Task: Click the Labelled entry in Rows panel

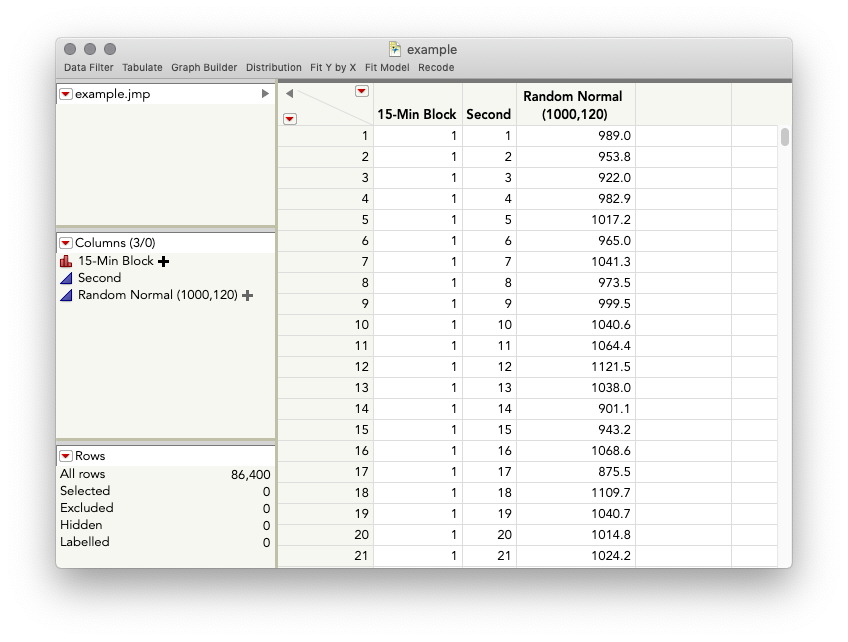Action: (85, 542)
